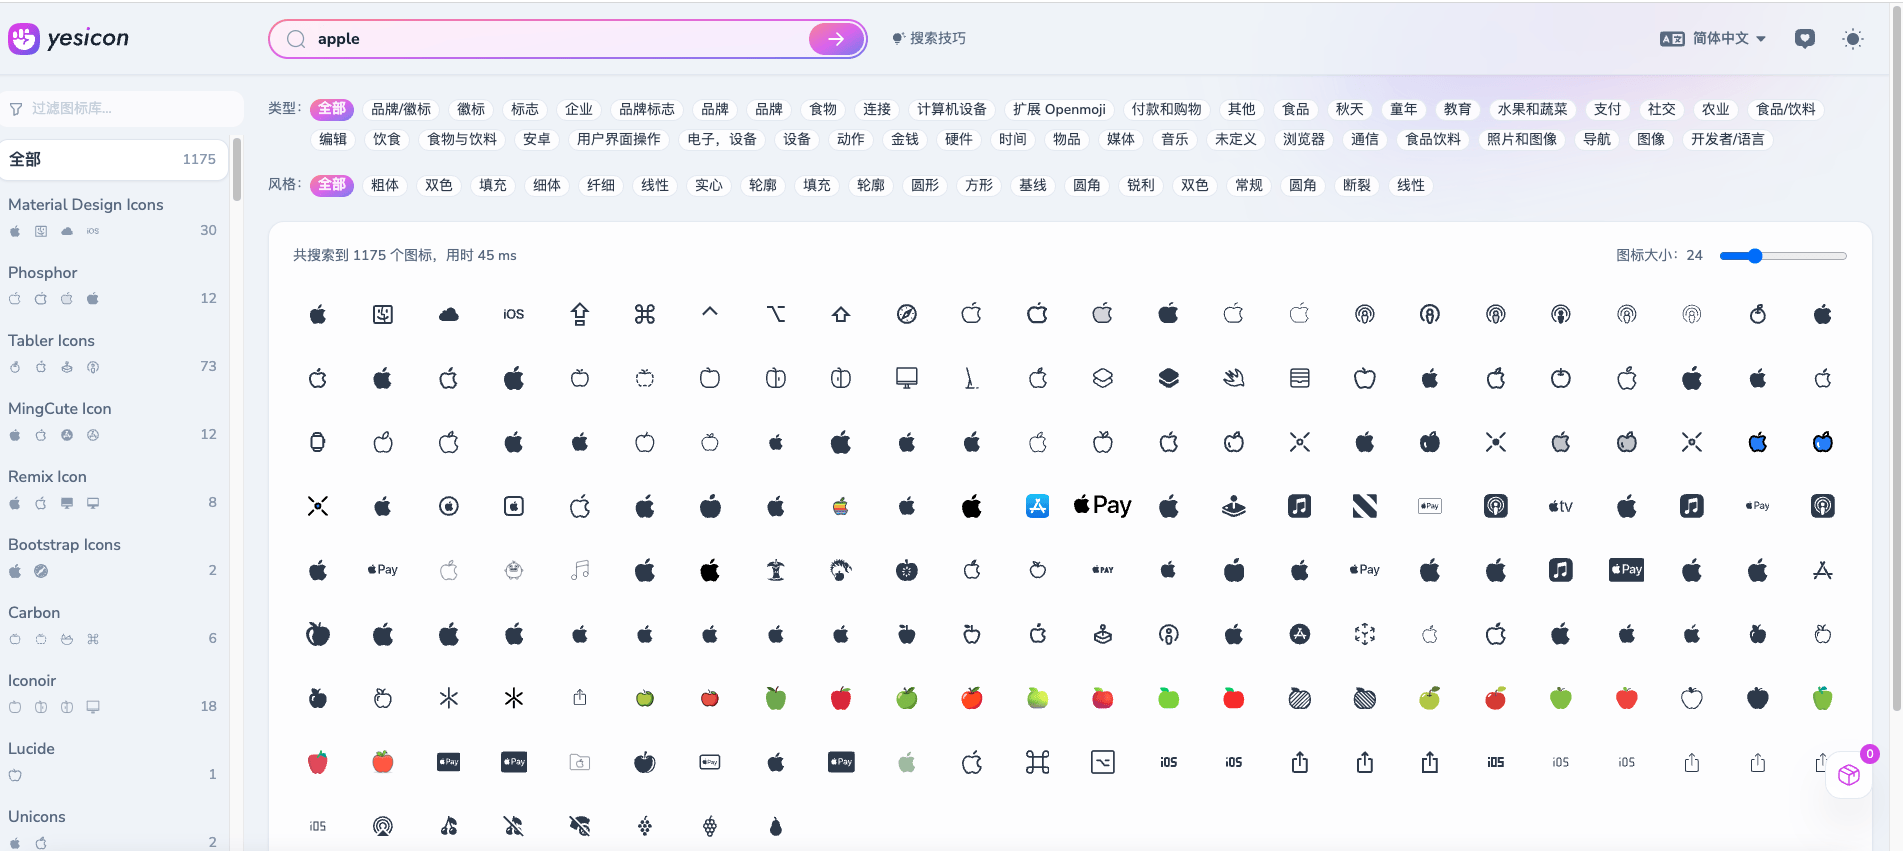1903x851 pixels.
Task: Show the Tabler Icons library
Action: 112,352
